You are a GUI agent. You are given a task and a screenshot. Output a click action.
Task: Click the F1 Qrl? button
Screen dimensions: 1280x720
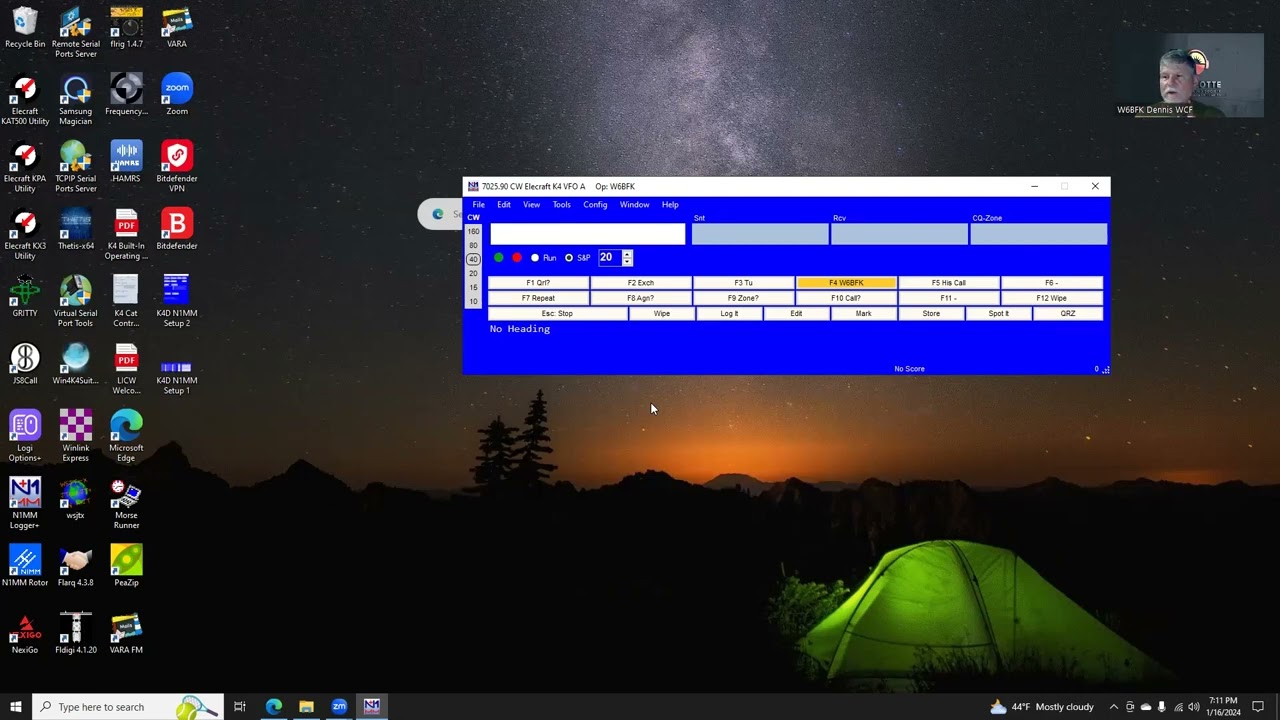point(538,283)
